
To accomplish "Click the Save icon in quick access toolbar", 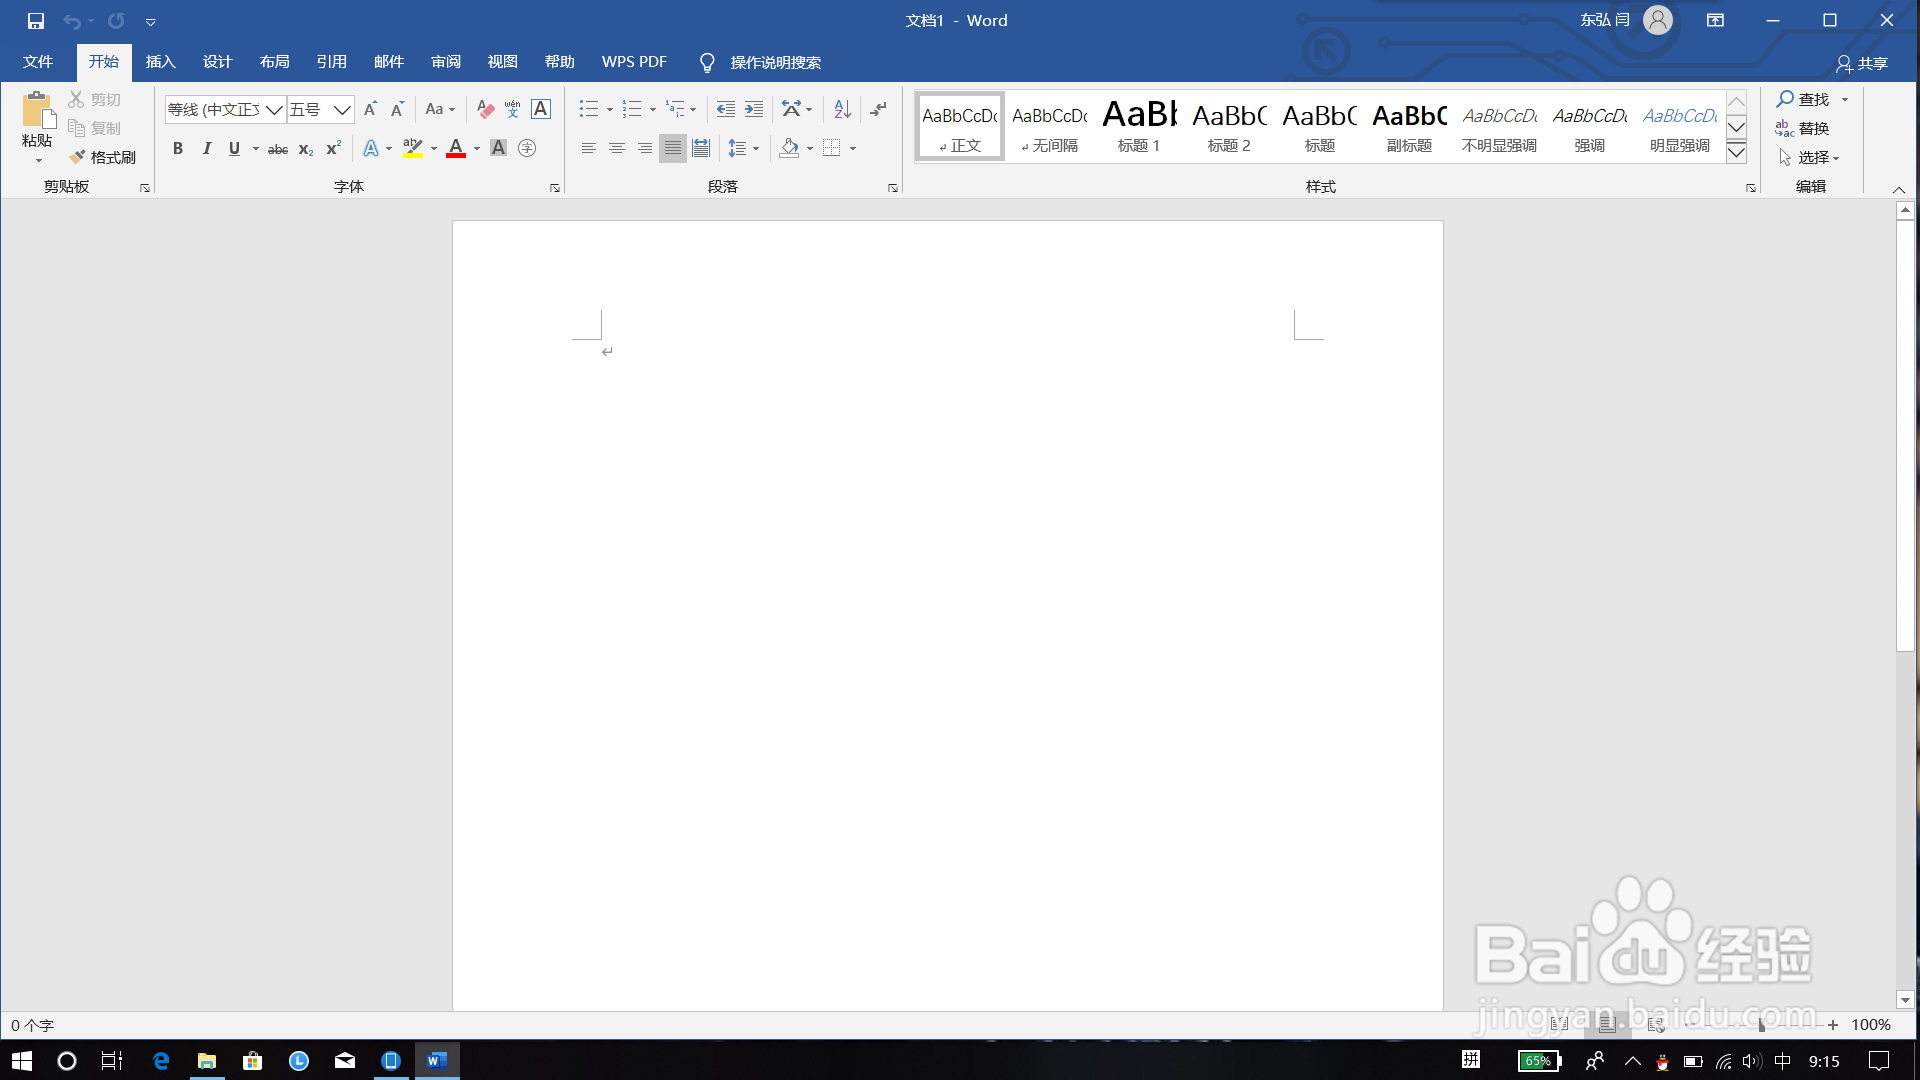I will tap(36, 21).
